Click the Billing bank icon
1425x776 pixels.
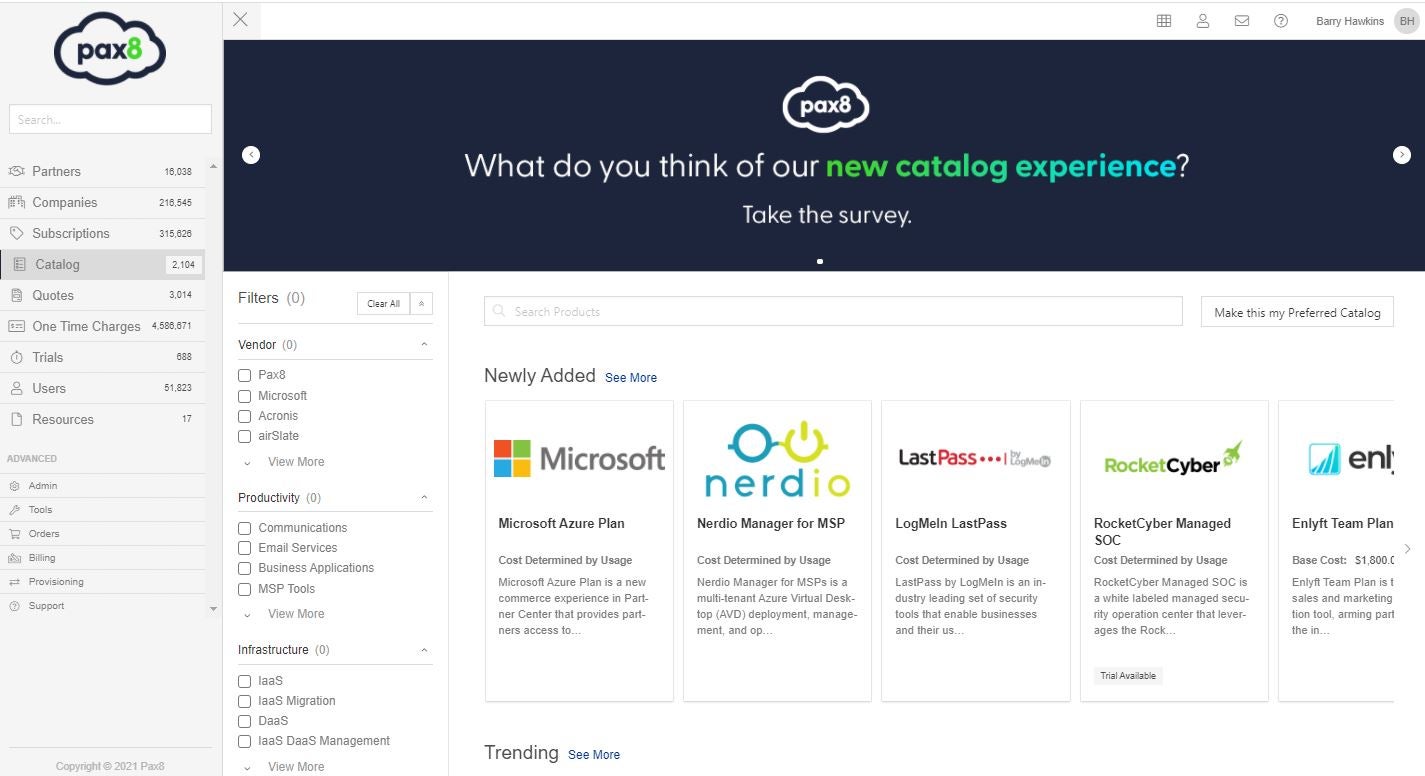15,558
